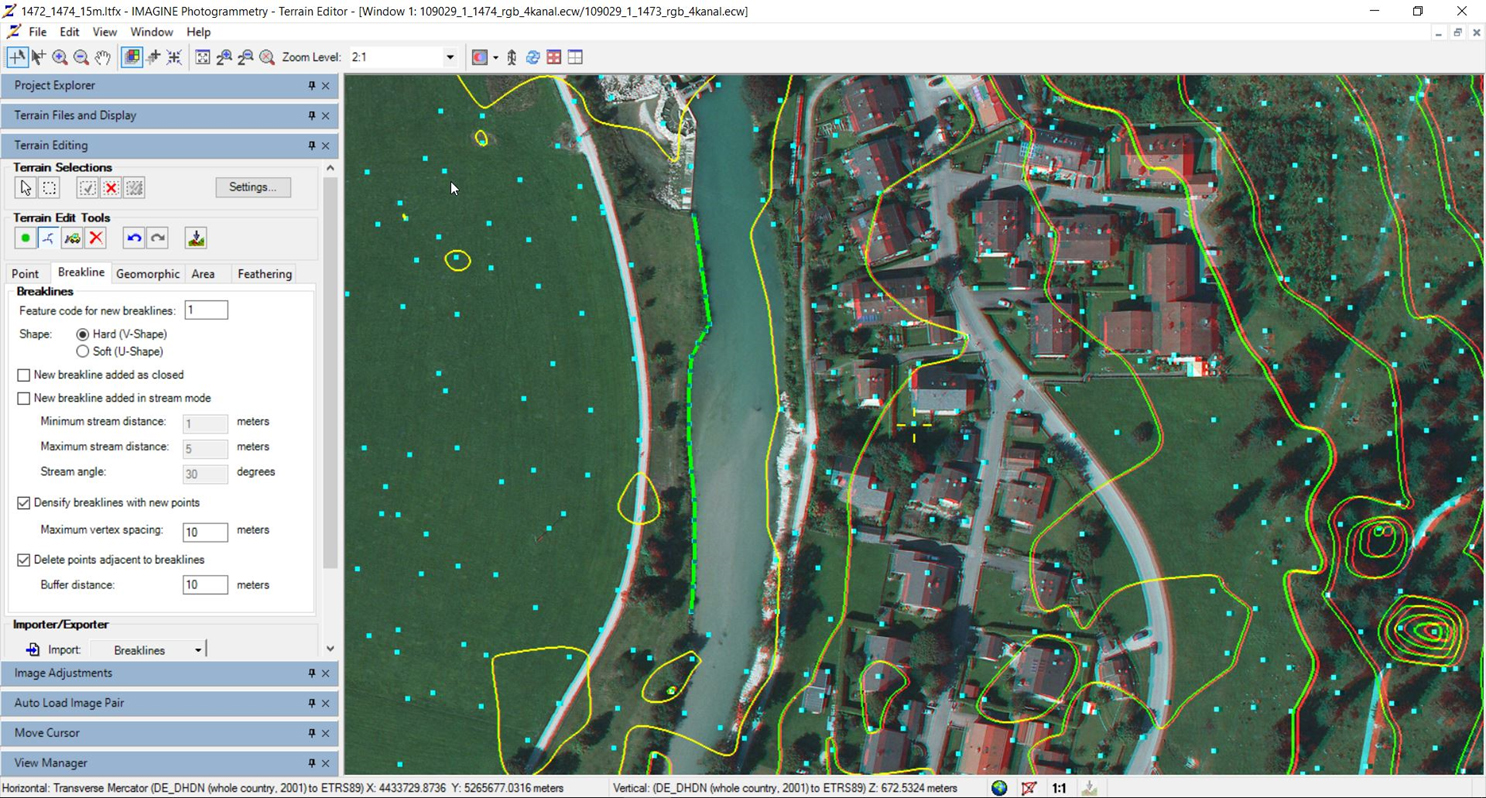1486x798 pixels.
Task: Toggle the colored layers display icon
Action: (x=132, y=57)
